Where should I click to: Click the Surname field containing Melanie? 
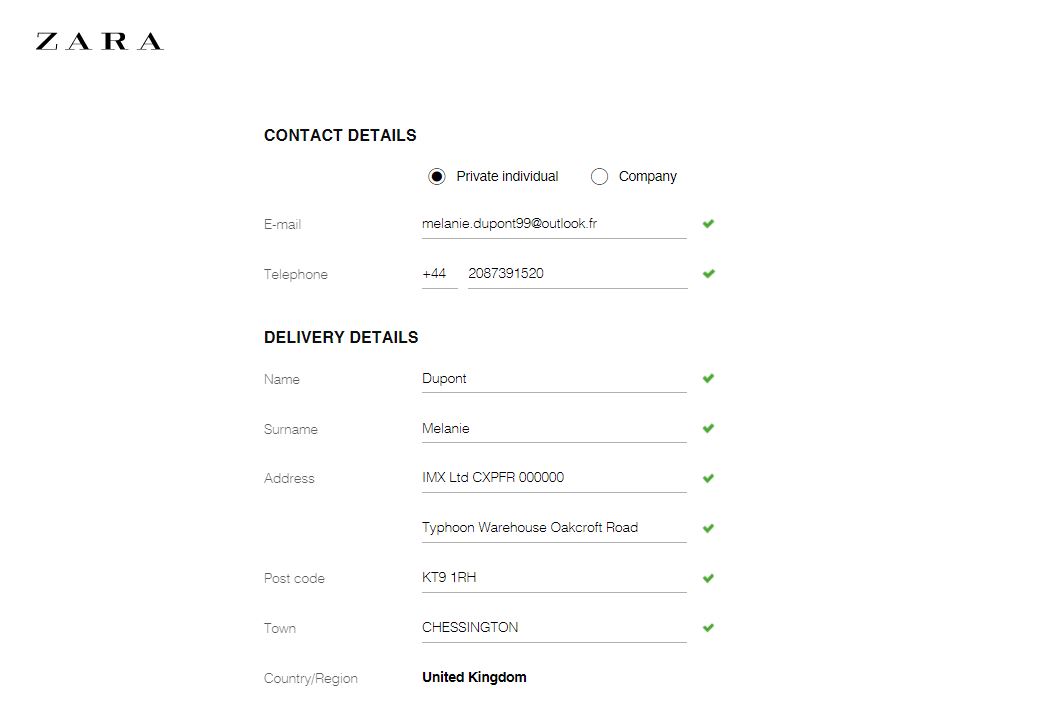tap(554, 429)
